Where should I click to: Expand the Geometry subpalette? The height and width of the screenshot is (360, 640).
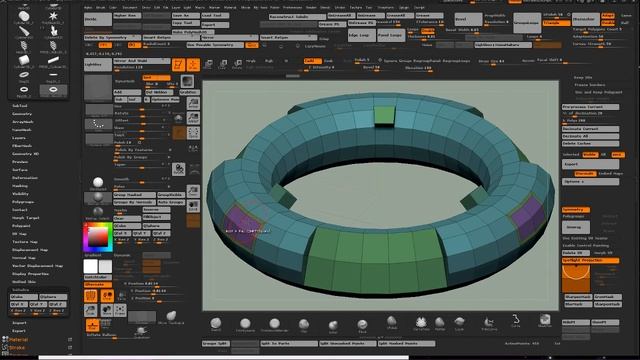22,114
